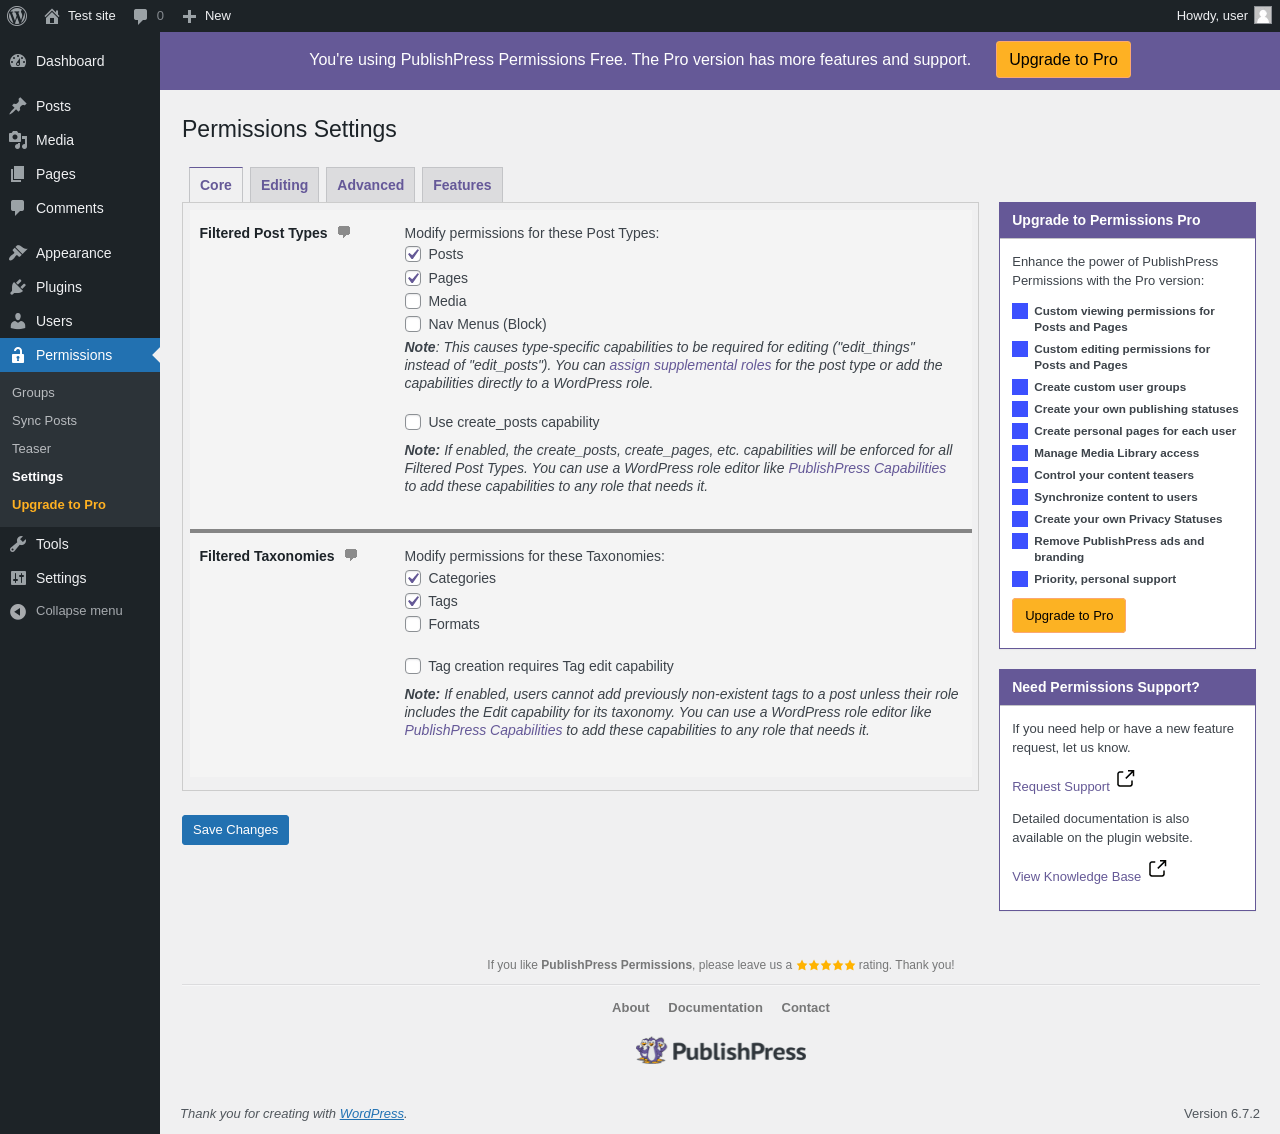1280x1134 pixels.
Task: Open the assign supplemental roles link
Action: (690, 365)
